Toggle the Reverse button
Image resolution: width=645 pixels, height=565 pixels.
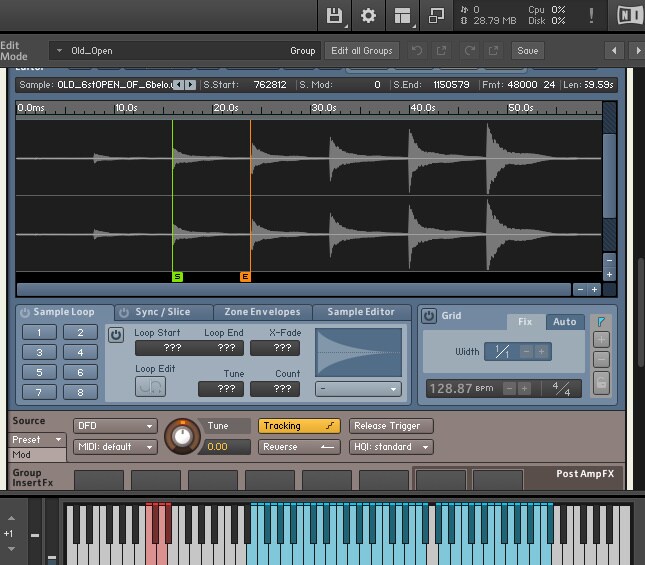(299, 447)
